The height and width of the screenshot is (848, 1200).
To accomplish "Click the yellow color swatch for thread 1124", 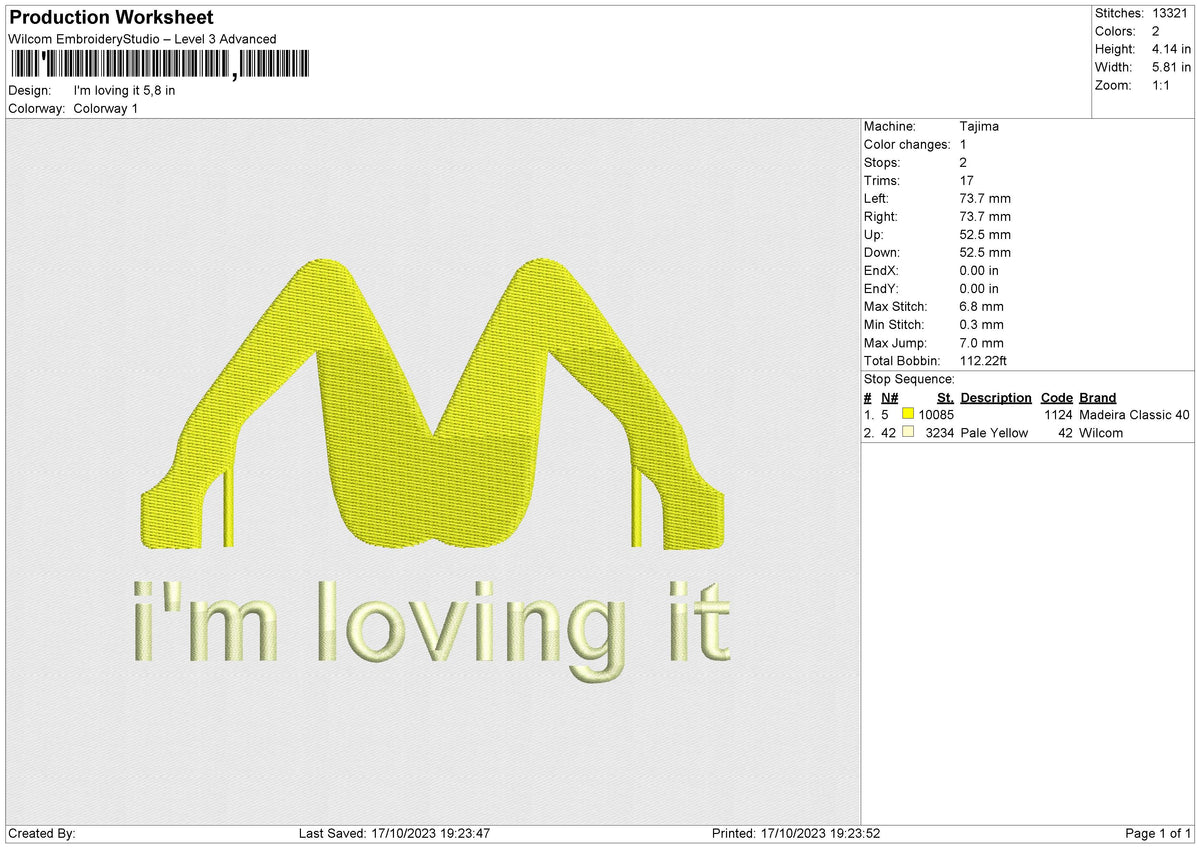I will coord(909,415).
